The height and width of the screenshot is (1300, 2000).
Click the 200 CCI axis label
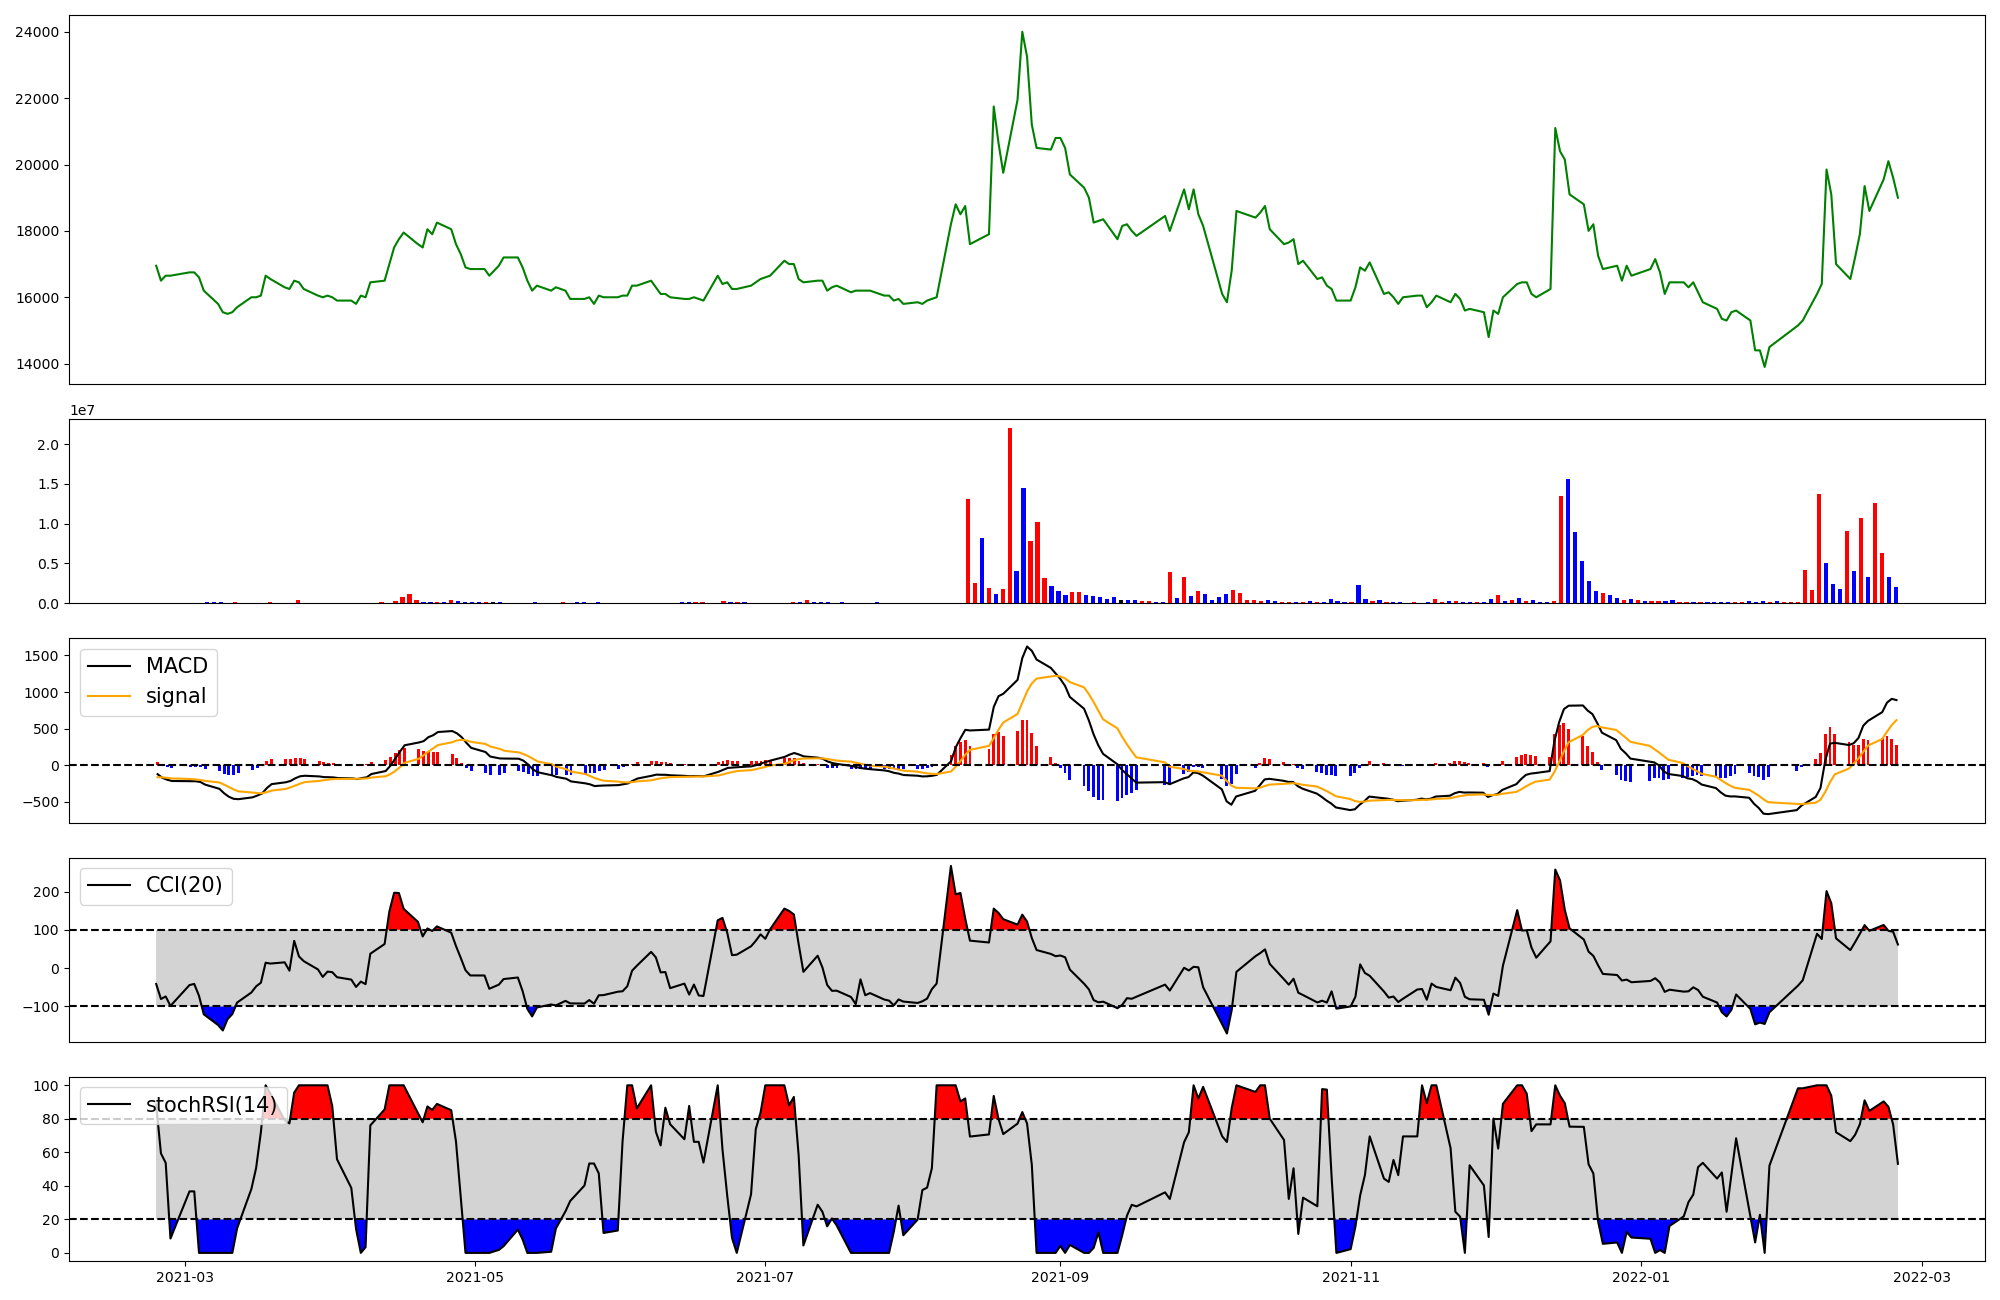(46, 892)
